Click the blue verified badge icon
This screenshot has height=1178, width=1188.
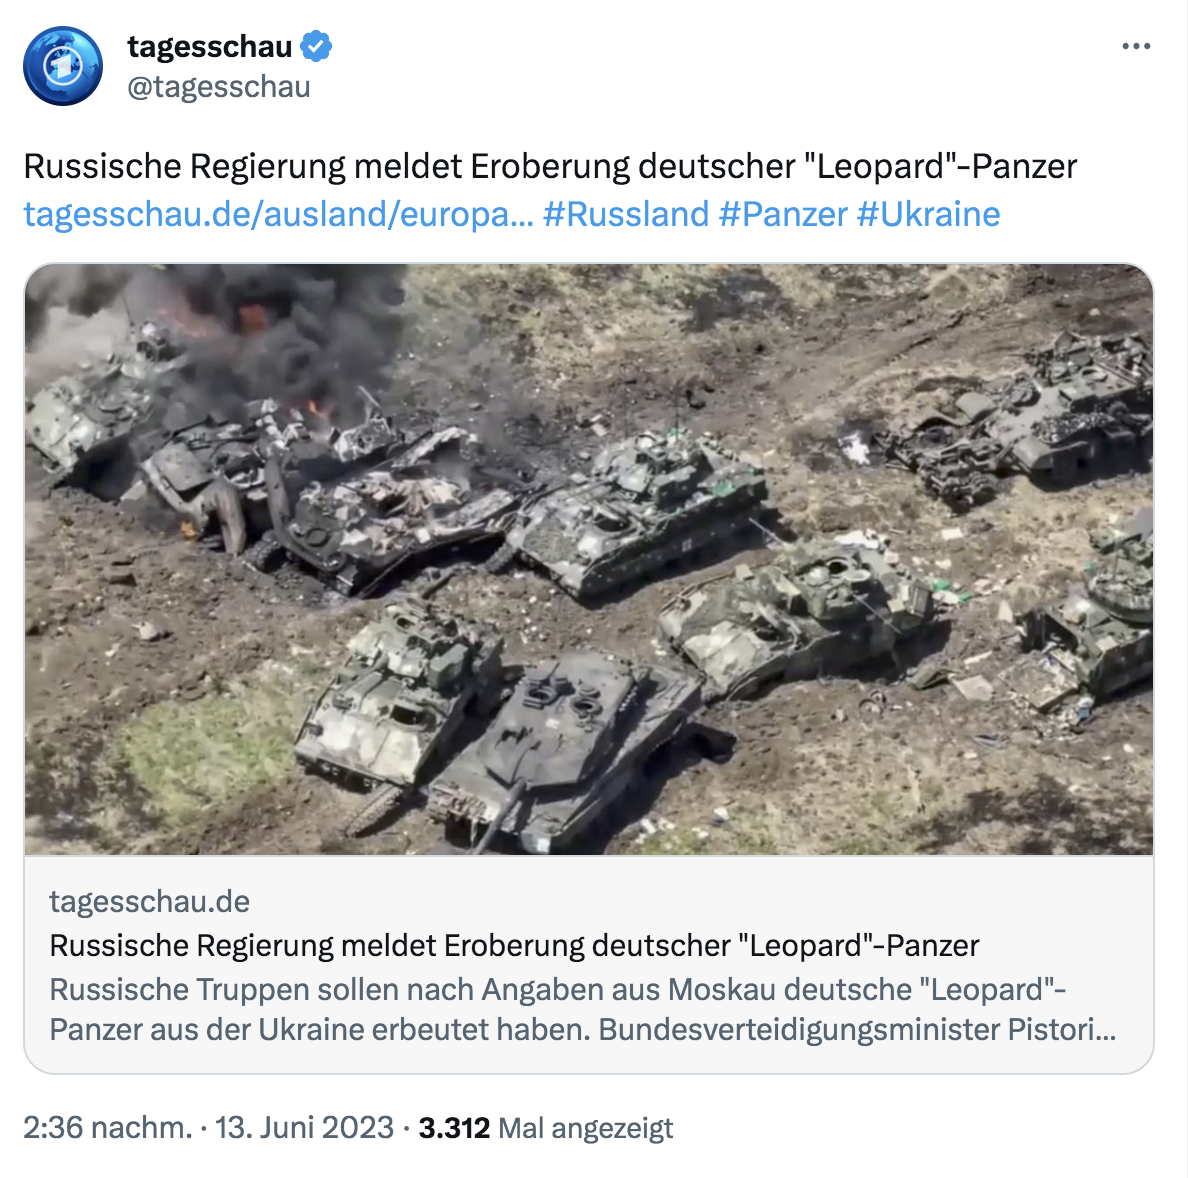pyautogui.click(x=316, y=46)
